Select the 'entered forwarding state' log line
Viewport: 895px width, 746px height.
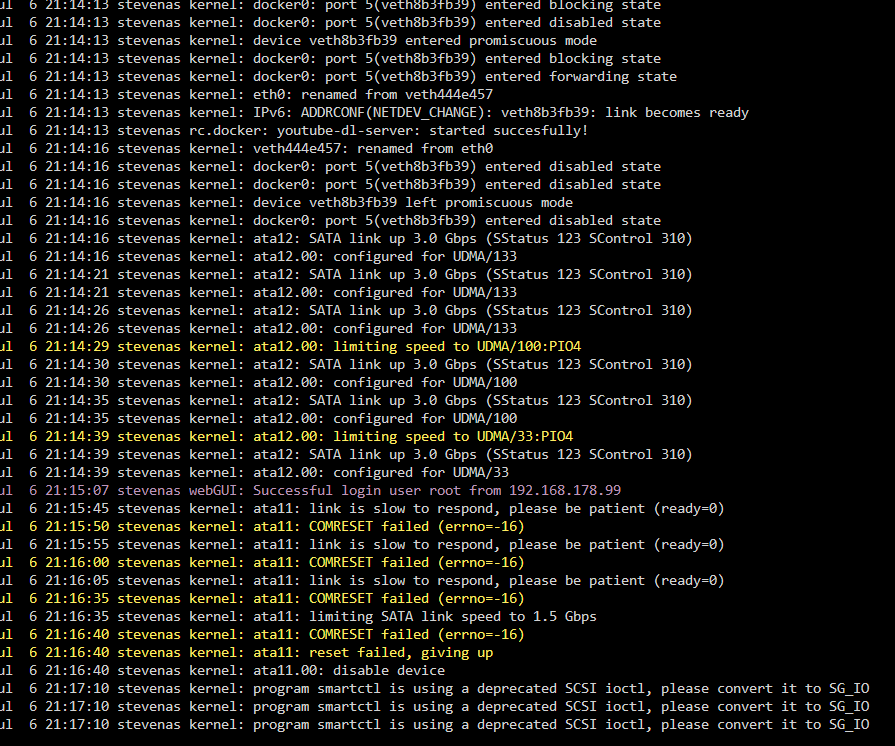(338, 76)
